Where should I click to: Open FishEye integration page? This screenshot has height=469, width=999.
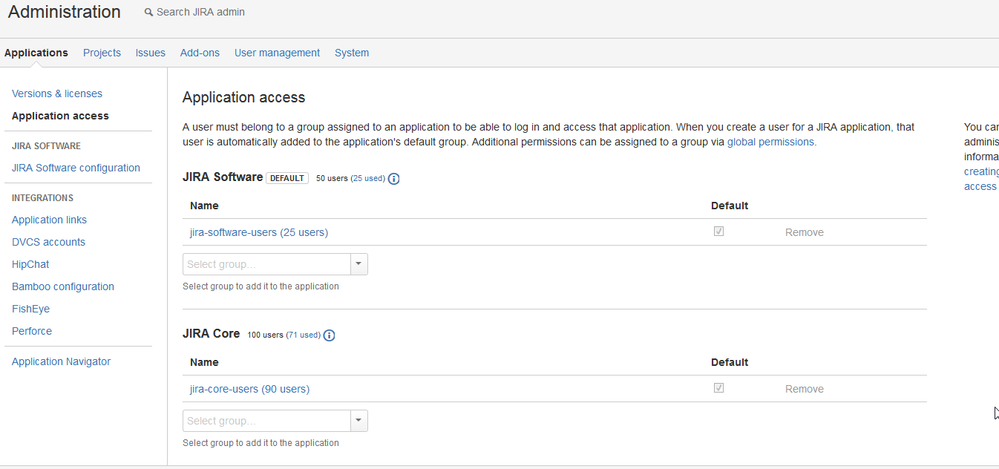coord(31,309)
